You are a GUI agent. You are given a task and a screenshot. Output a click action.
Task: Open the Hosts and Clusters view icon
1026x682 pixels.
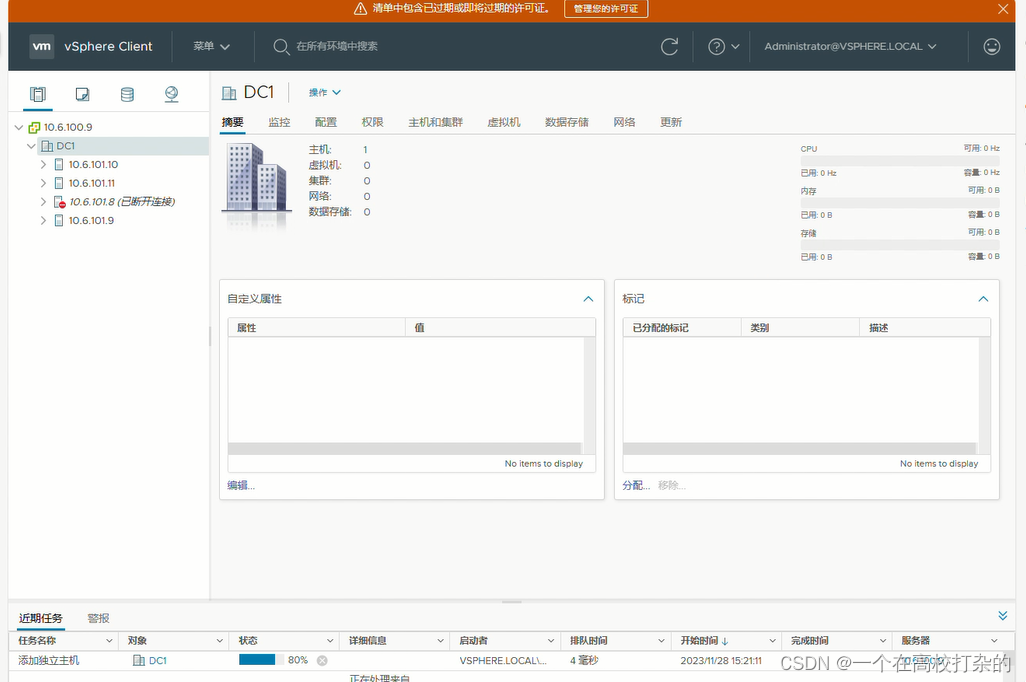click(x=38, y=94)
